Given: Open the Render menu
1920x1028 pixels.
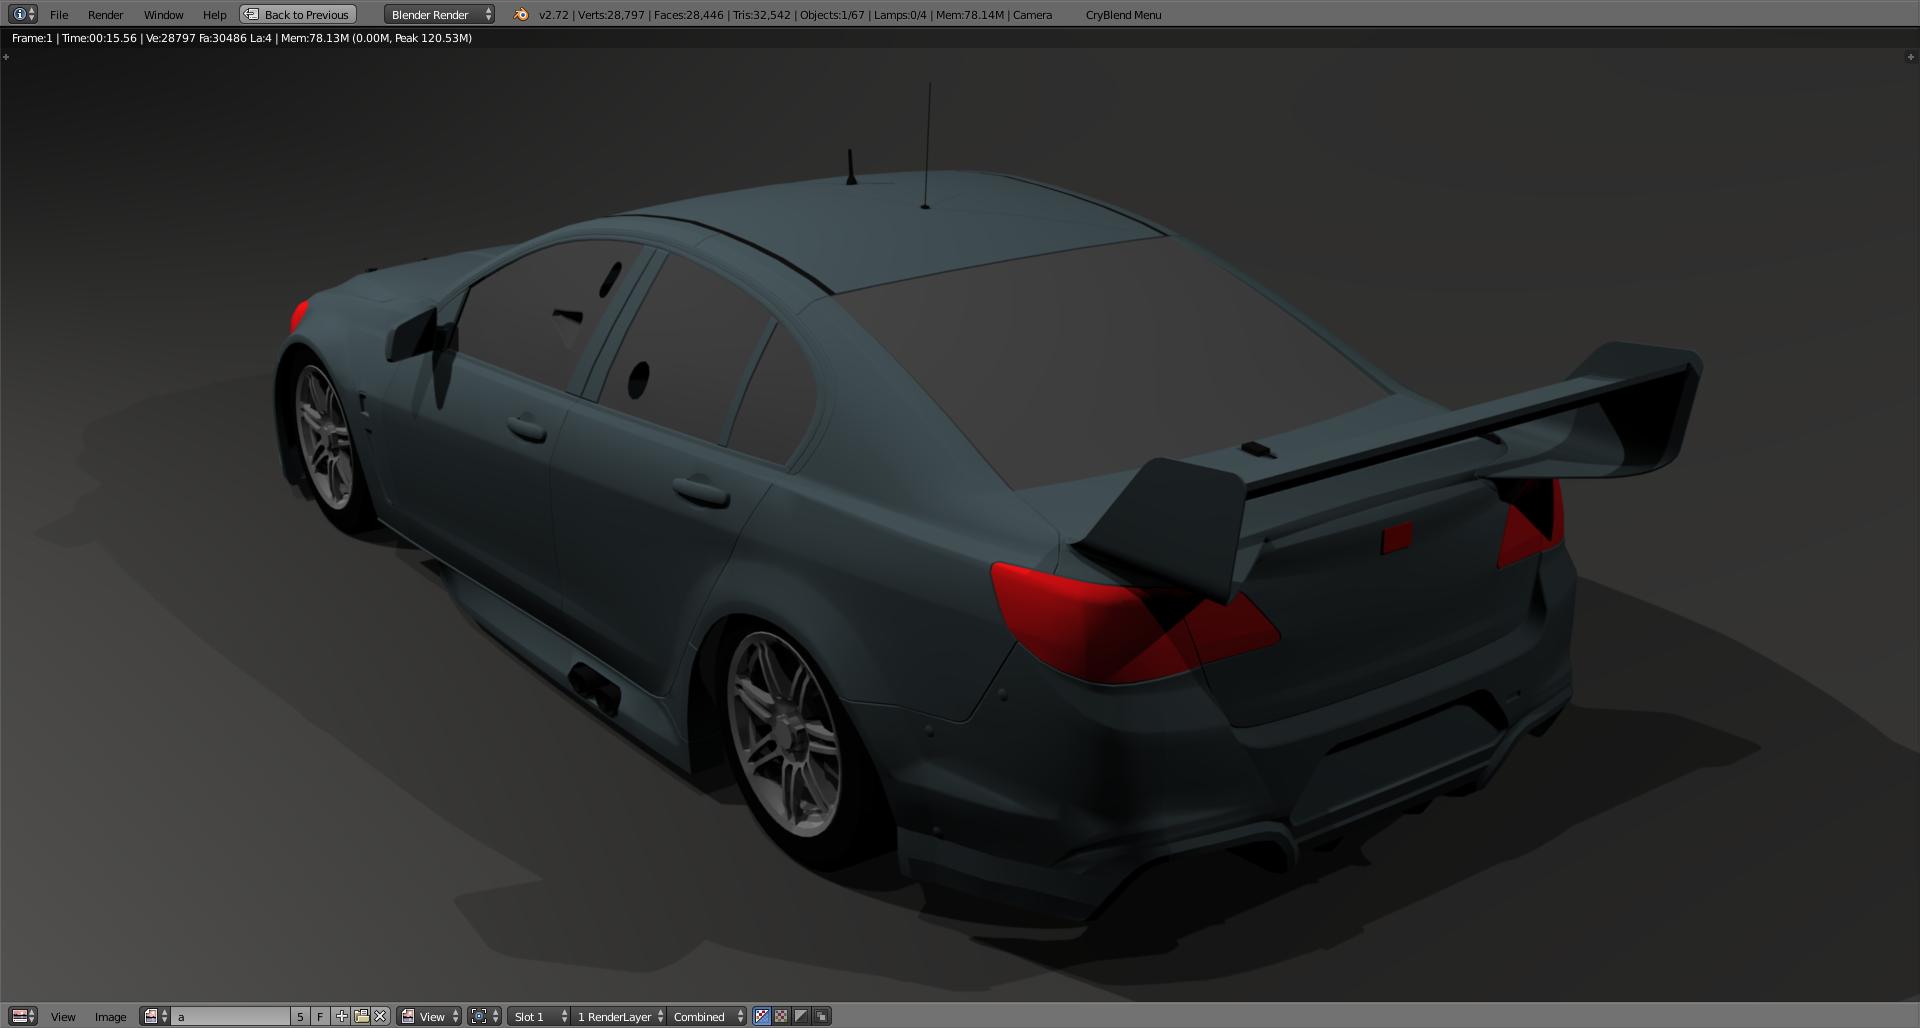Looking at the screenshot, I should 105,14.
